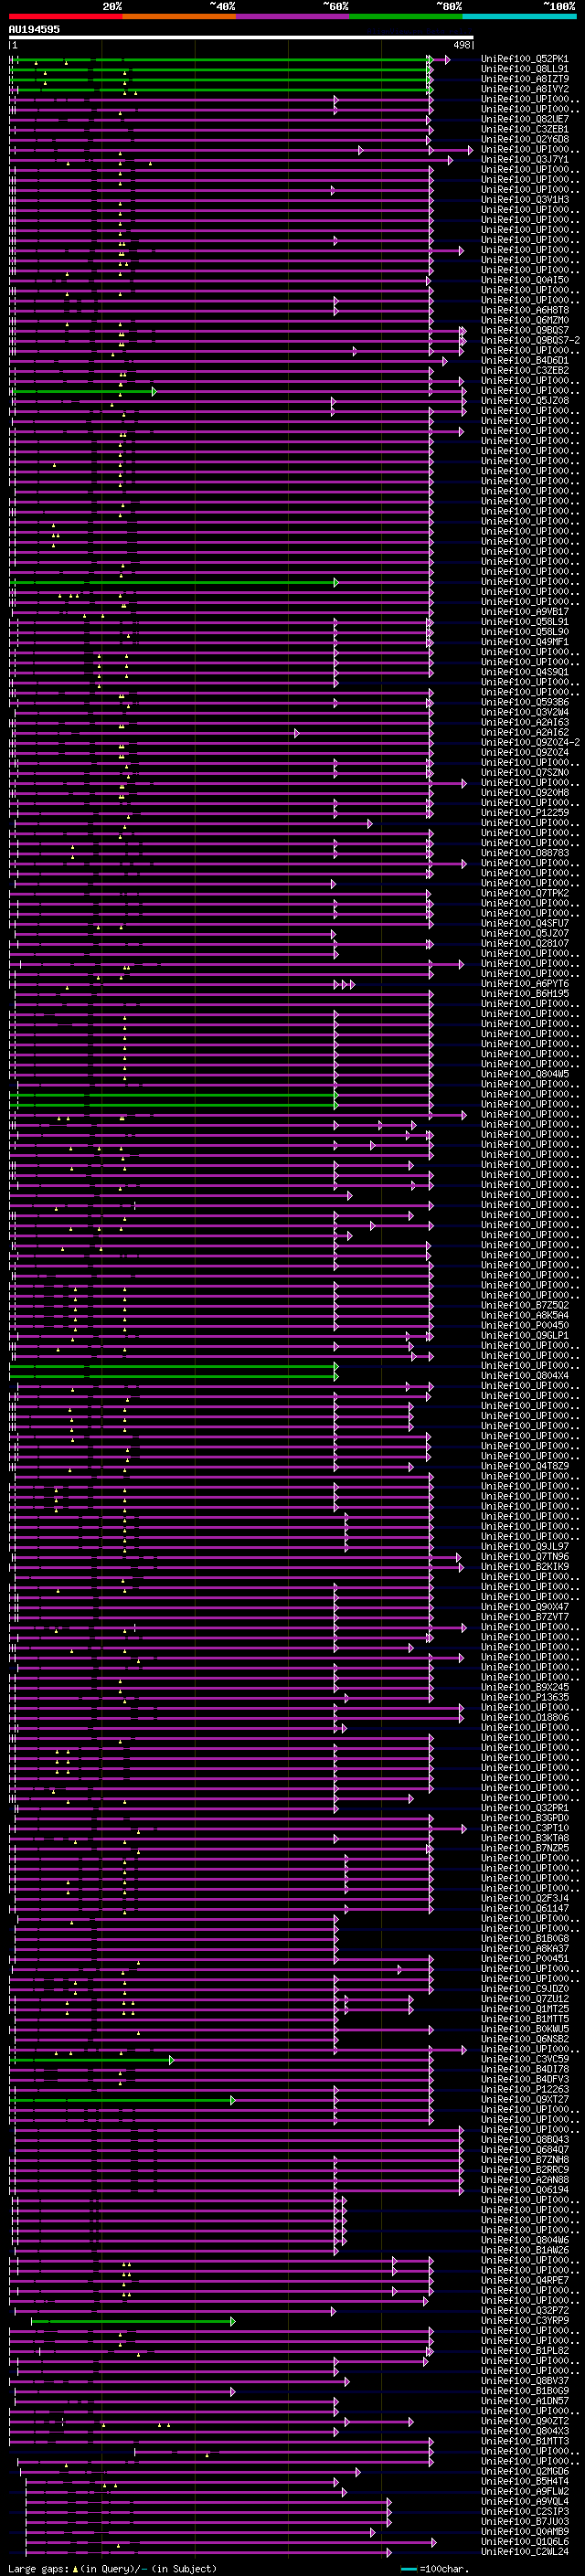
Task: Select hit UniRef100_Q804W5
Action: pyautogui.click(x=525, y=1074)
